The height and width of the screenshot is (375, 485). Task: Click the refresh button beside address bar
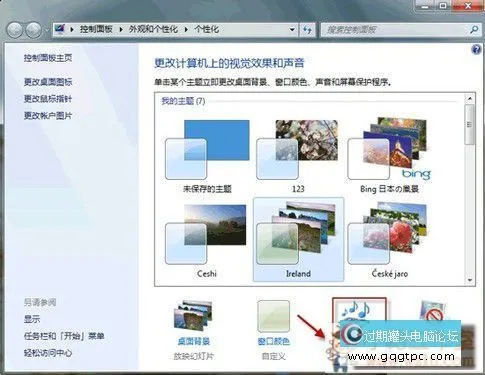(307, 30)
